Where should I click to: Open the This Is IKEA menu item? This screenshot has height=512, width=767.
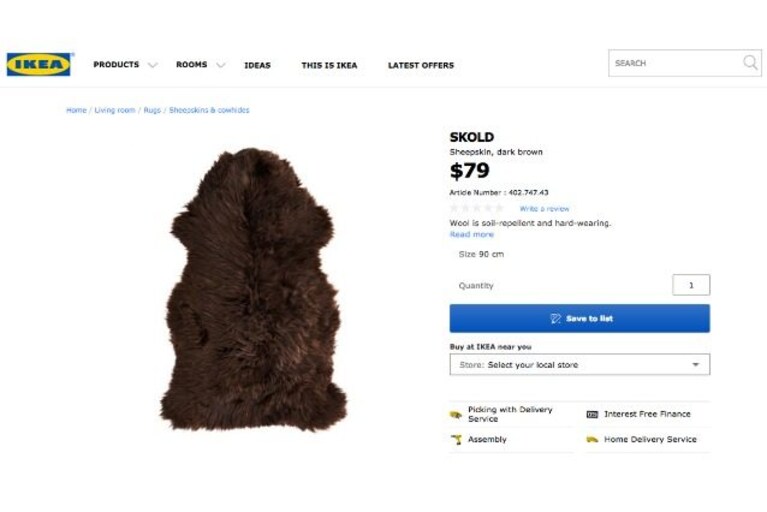[329, 65]
